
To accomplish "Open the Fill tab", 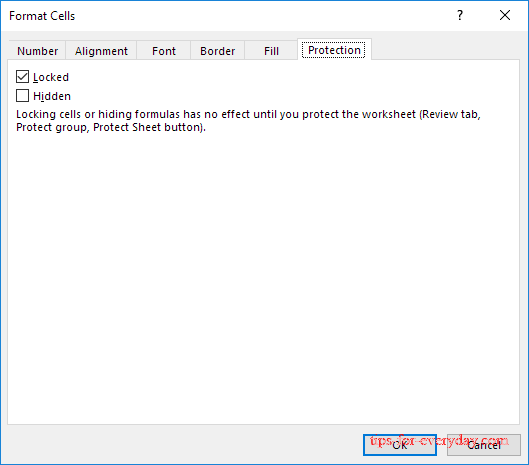I will 271,51.
